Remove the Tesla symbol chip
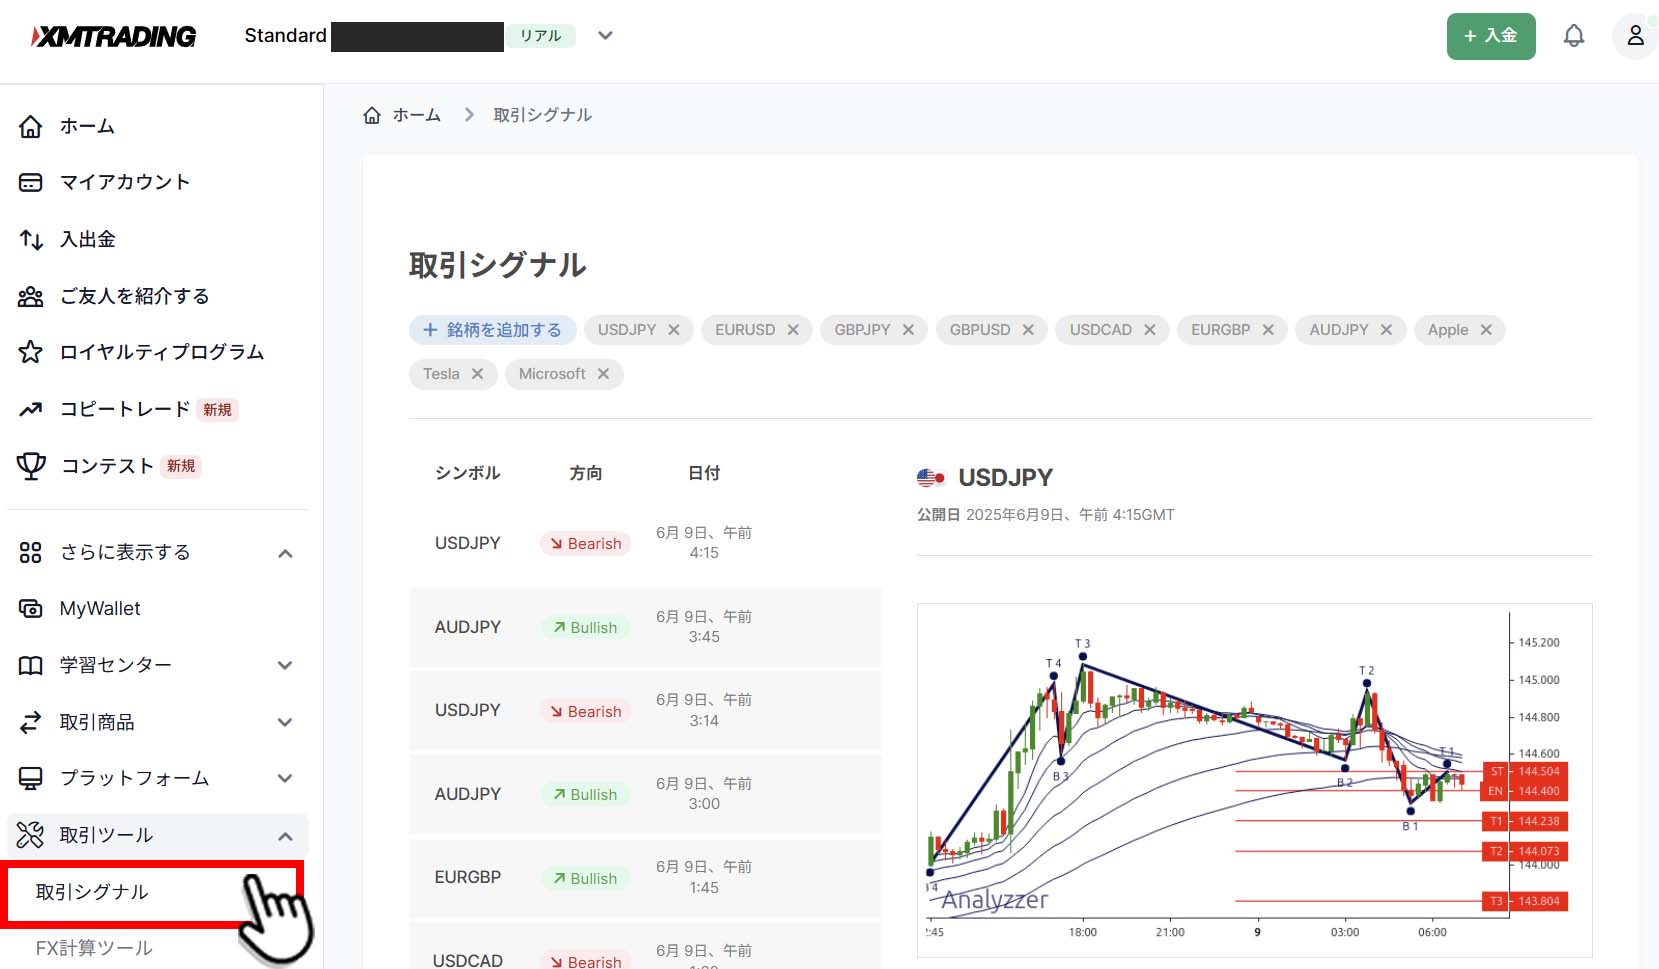This screenshot has height=969, width=1659. (477, 374)
